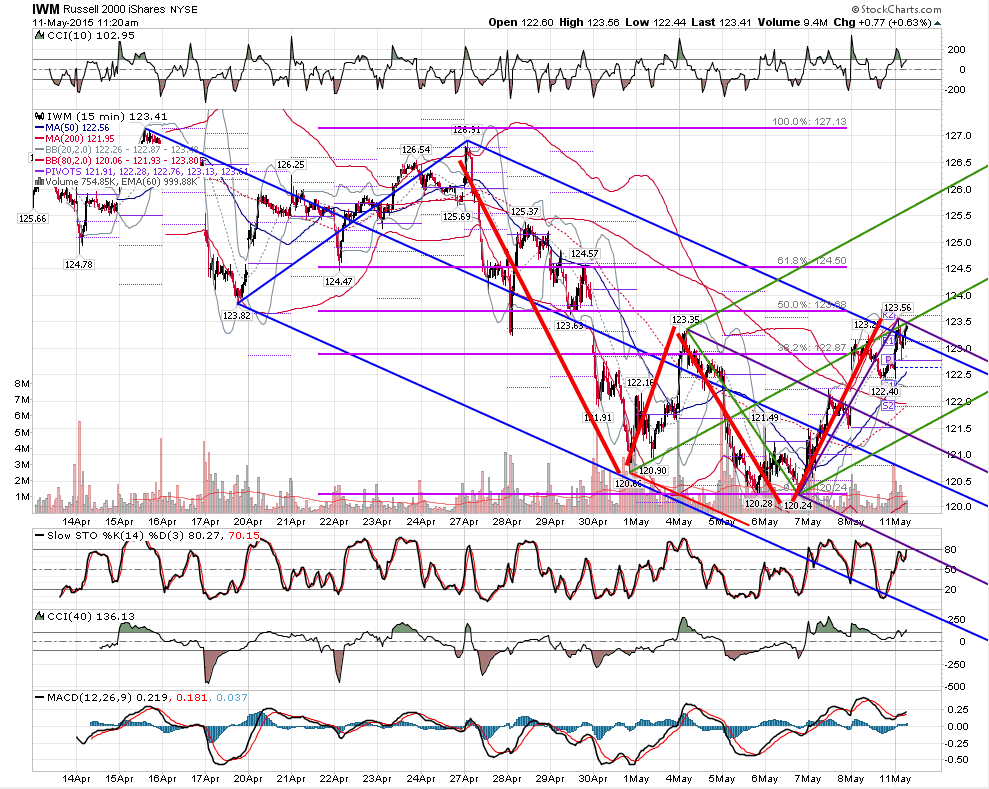This screenshot has height=789, width=989.
Task: Click the 125.37 price label
Action: pos(525,212)
